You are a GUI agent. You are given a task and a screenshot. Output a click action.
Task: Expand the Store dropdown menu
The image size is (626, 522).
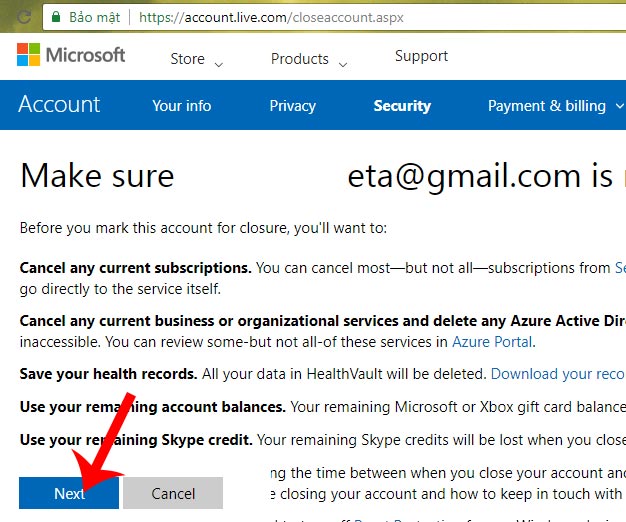(196, 60)
